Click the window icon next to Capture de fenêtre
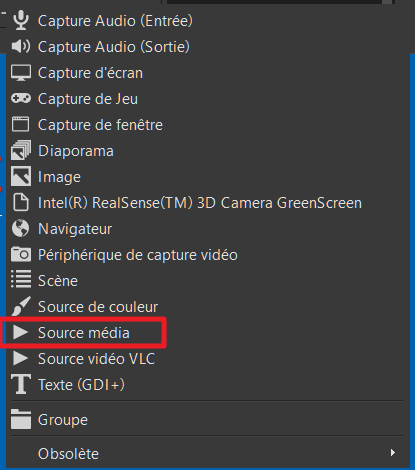This screenshot has width=415, height=470. [x=21, y=124]
